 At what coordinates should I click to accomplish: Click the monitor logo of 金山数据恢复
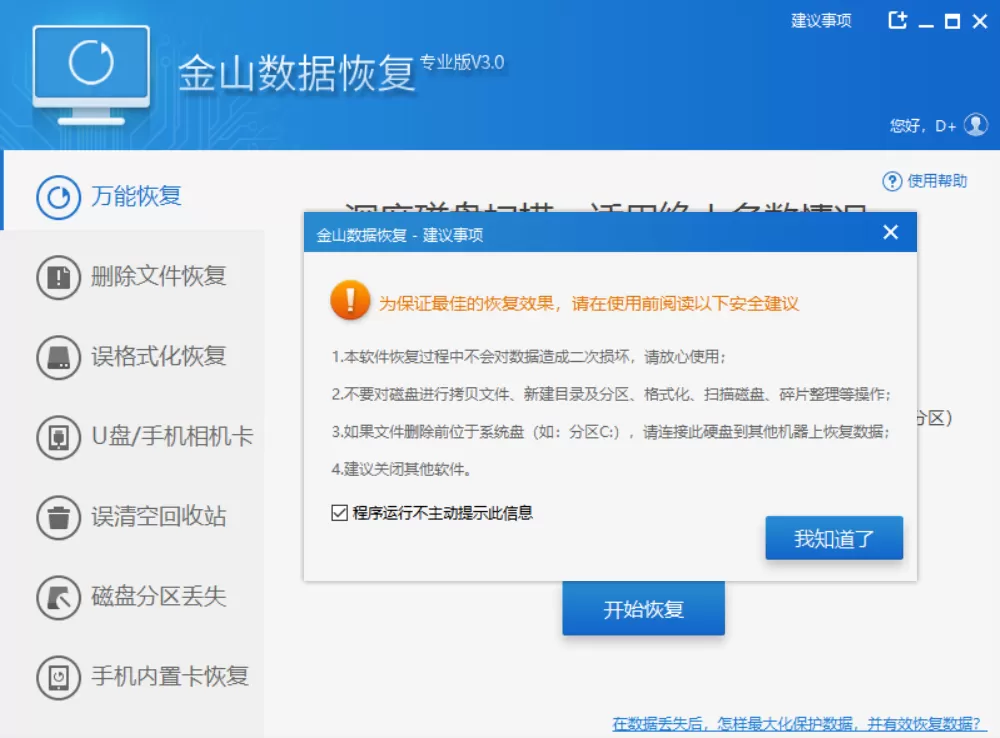[x=91, y=75]
